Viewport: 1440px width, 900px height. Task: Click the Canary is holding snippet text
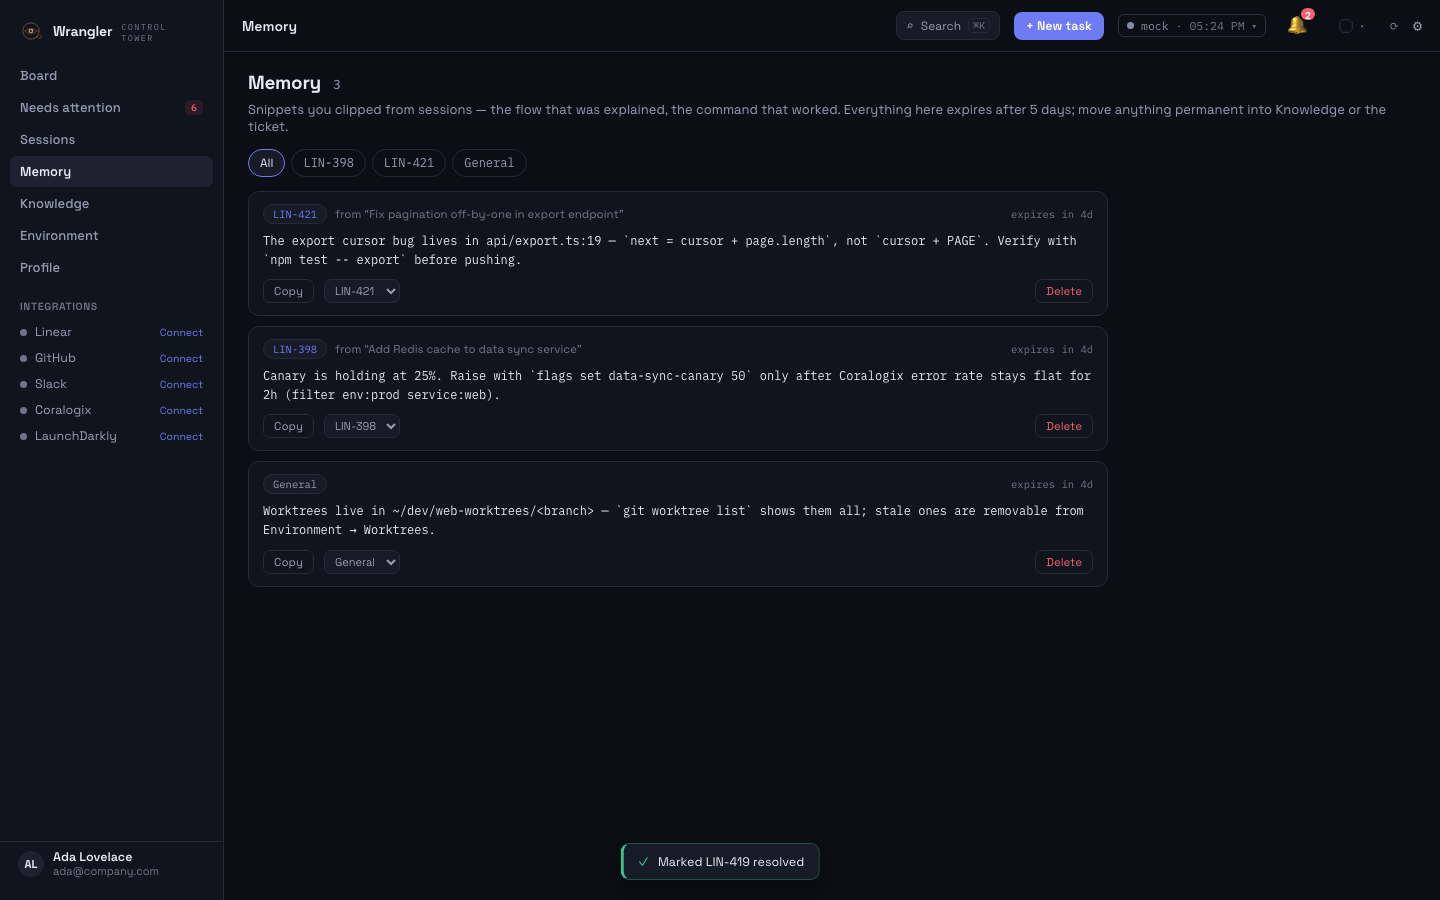click(677, 385)
